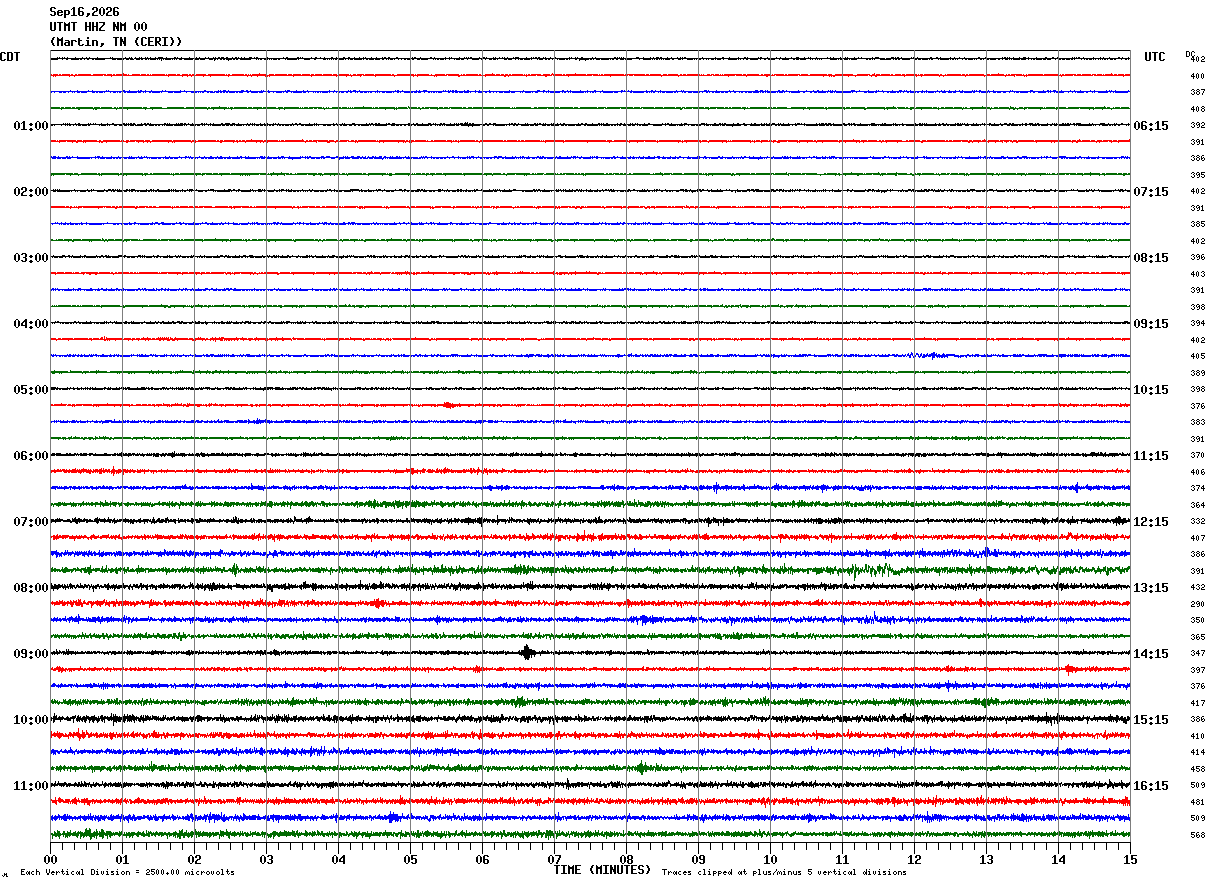Click the minute 07 tick label on axis
The width and height of the screenshot is (1210, 886).
coord(554,859)
